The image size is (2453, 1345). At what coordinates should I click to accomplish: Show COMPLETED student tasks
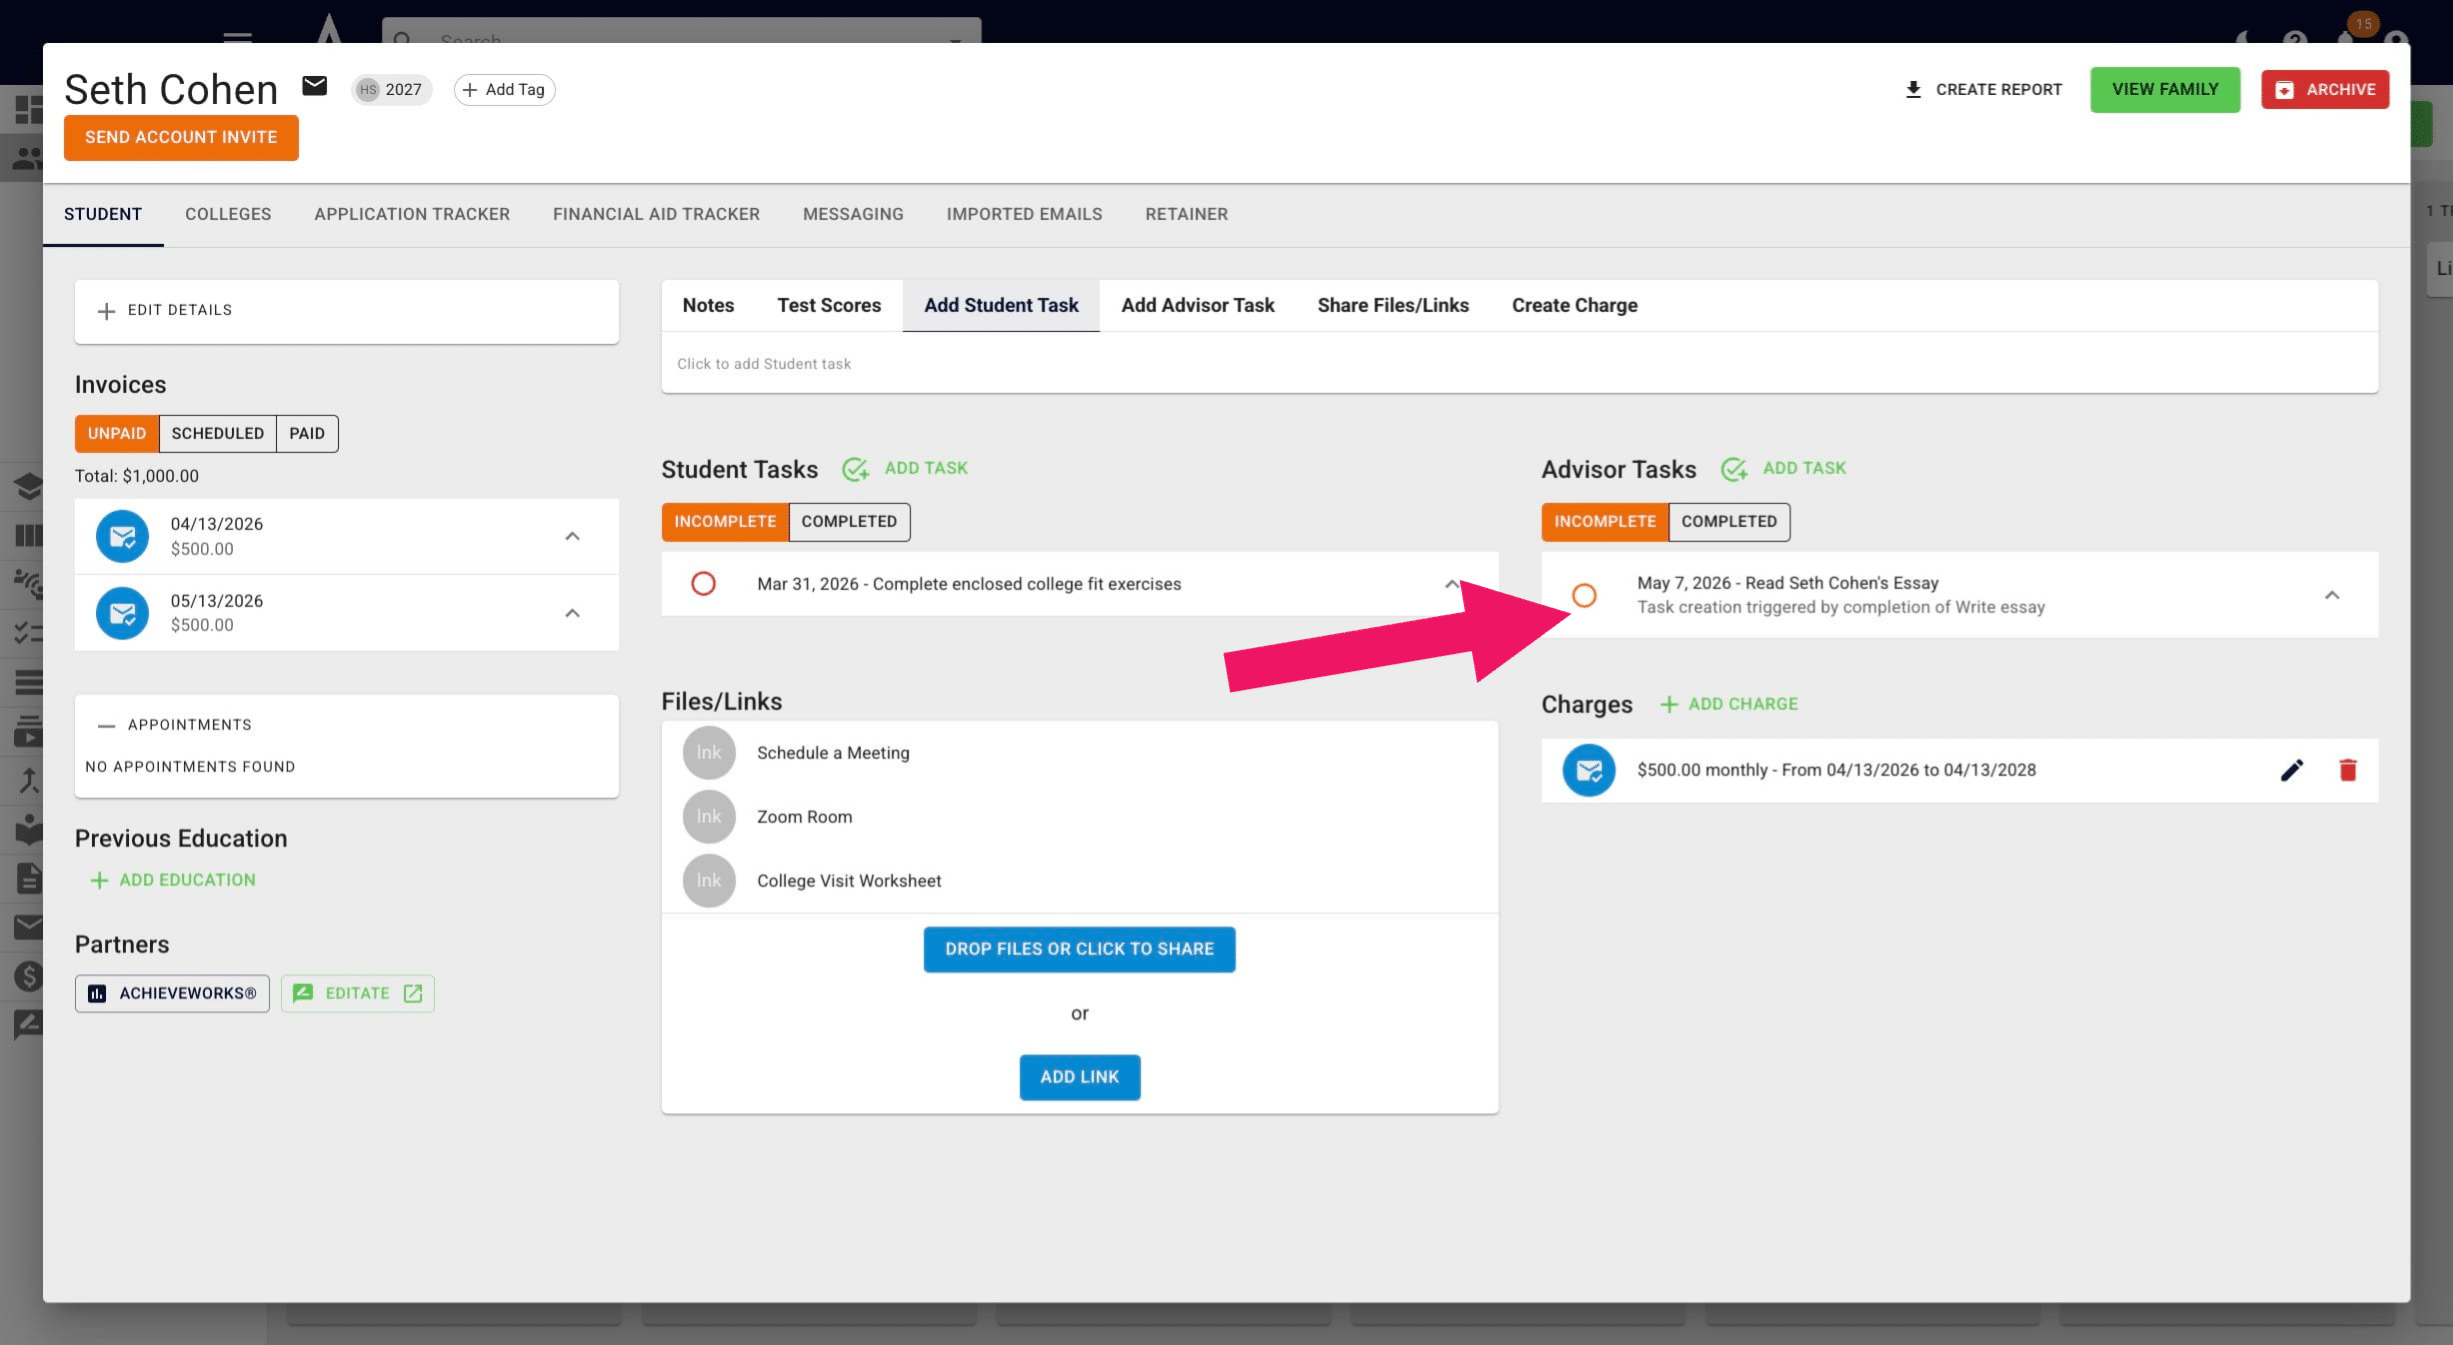849,522
